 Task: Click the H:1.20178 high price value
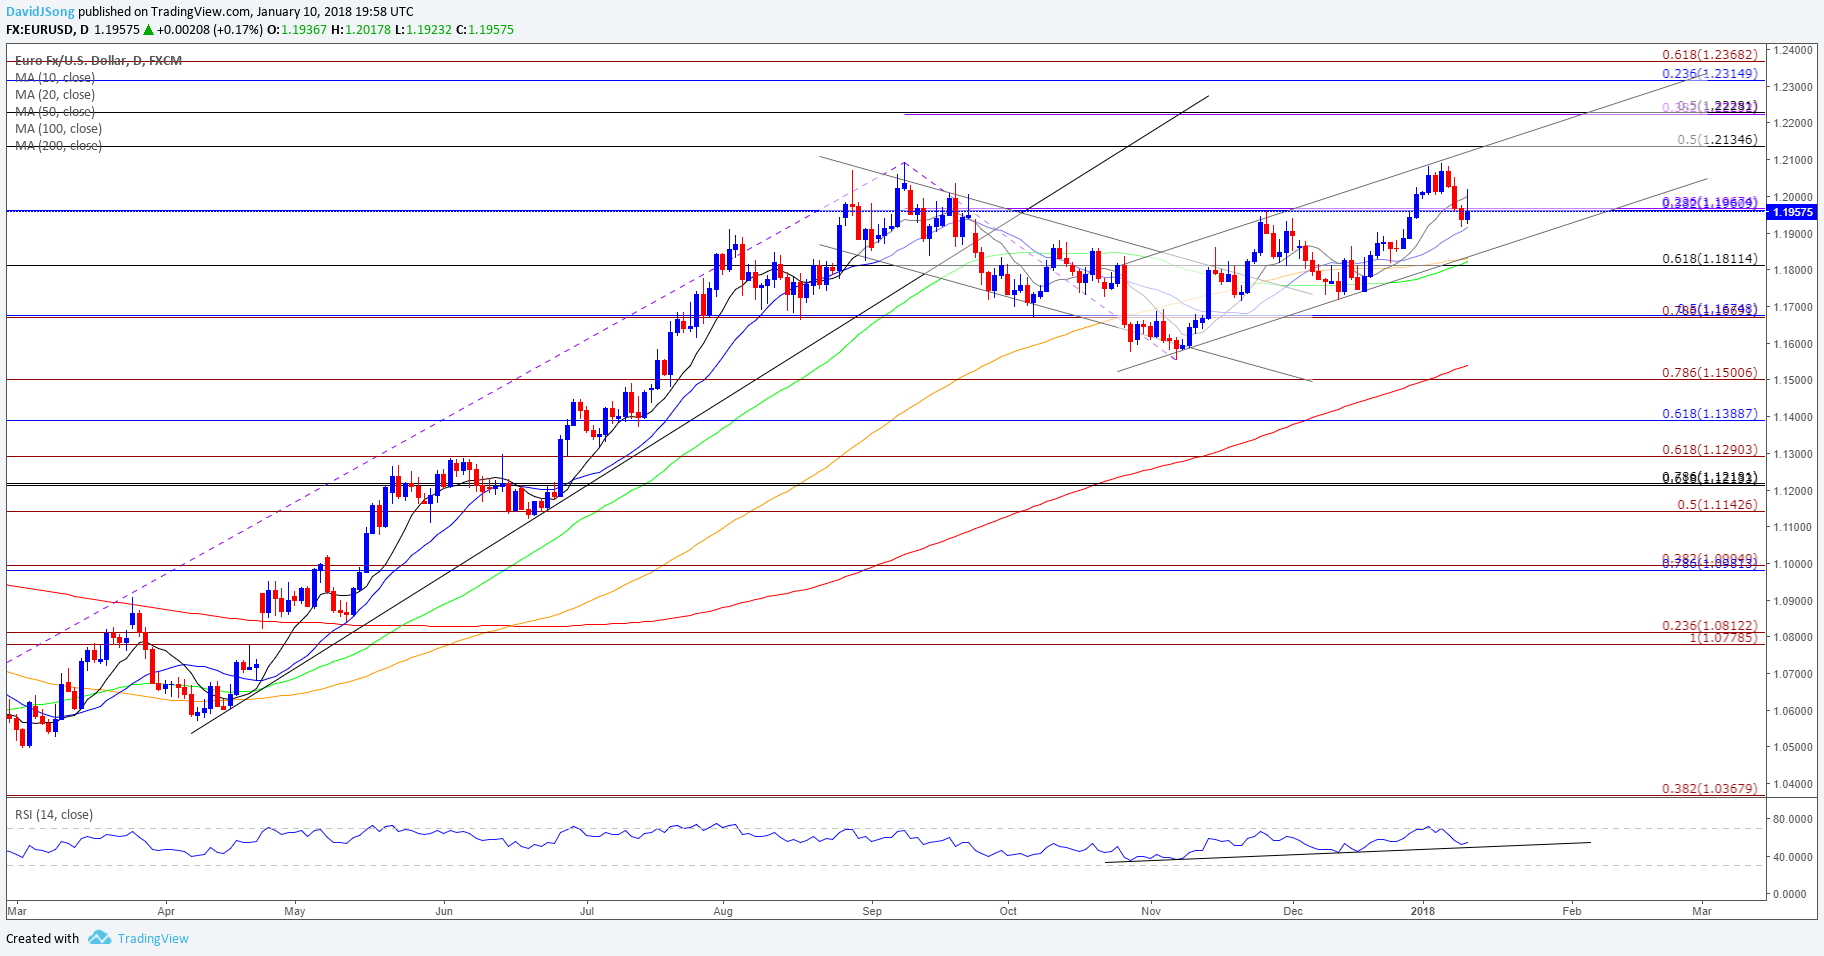(x=361, y=30)
